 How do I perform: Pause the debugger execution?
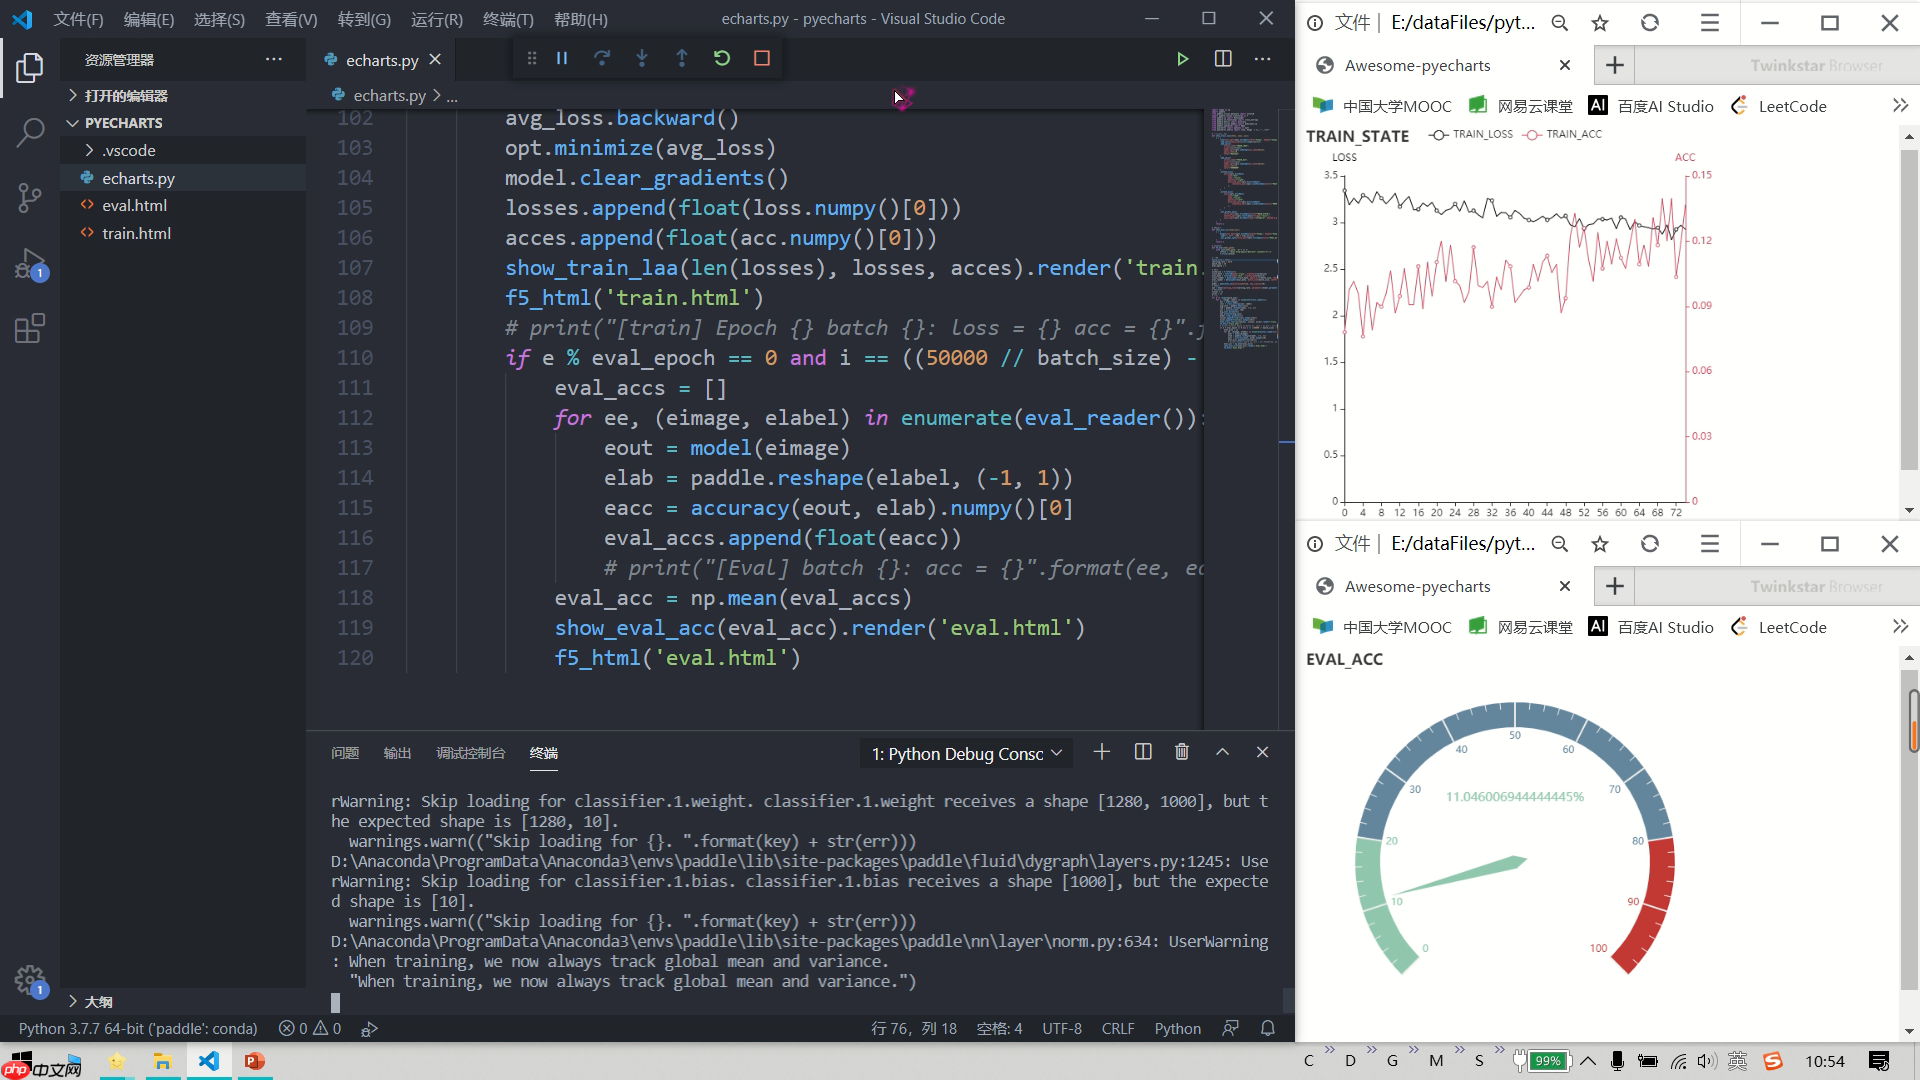pos(562,59)
